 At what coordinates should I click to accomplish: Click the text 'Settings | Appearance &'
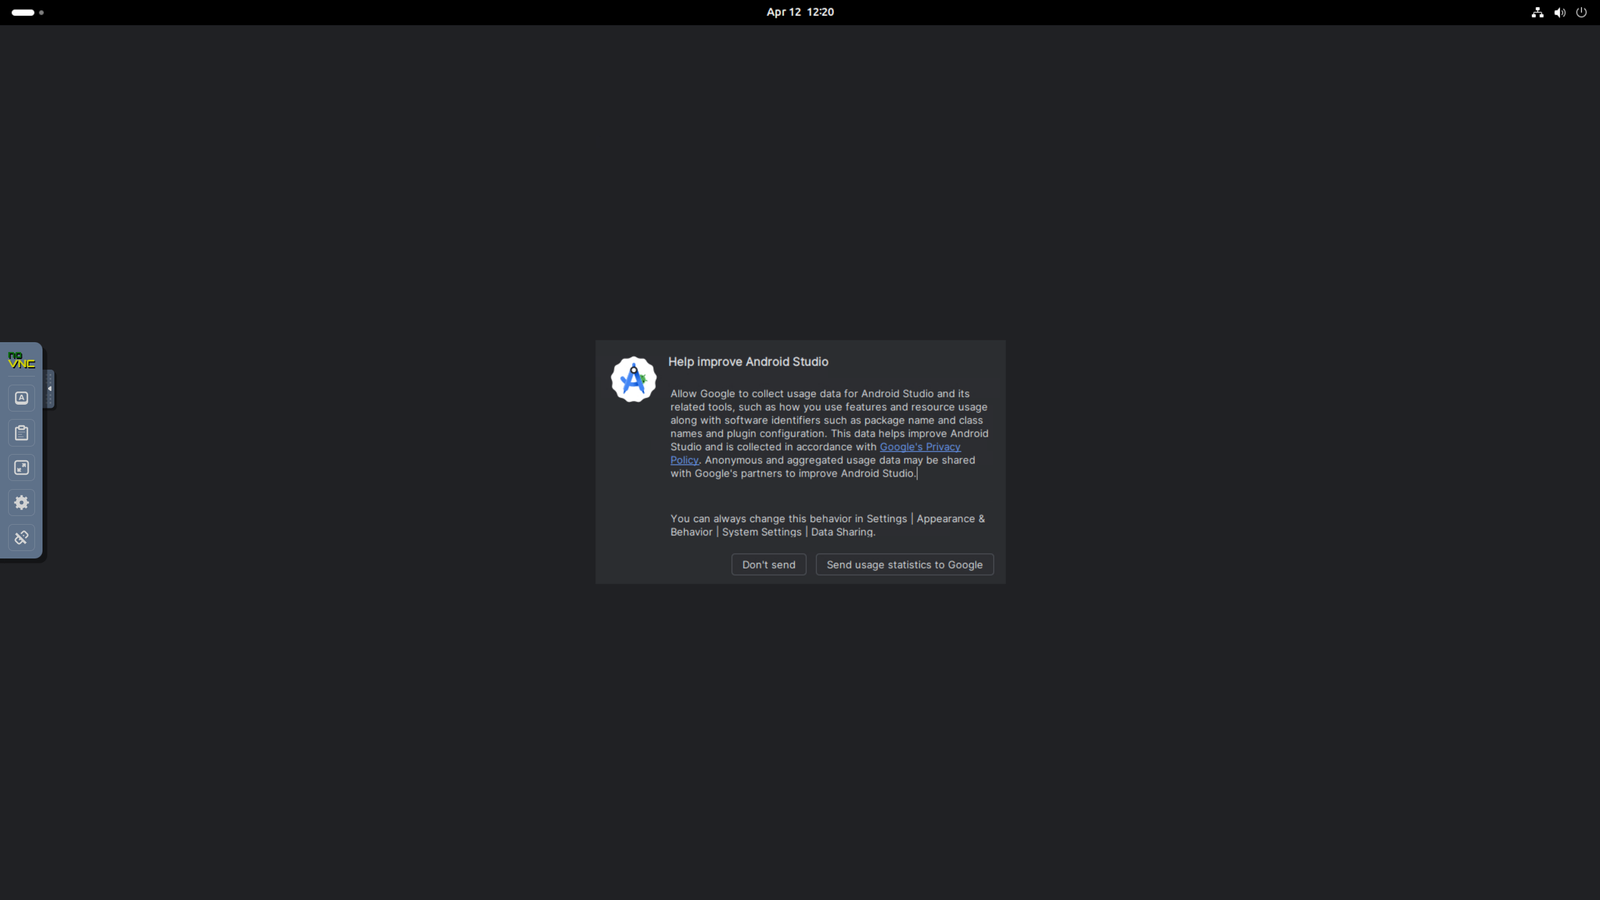point(926,519)
